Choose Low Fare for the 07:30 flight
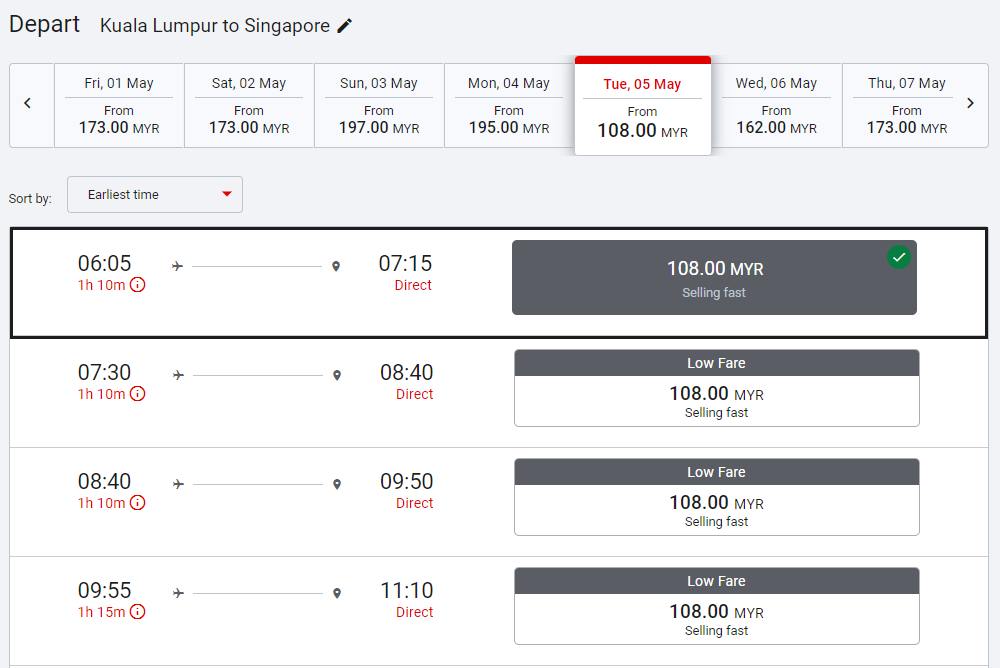This screenshot has width=1000, height=668. pos(716,388)
